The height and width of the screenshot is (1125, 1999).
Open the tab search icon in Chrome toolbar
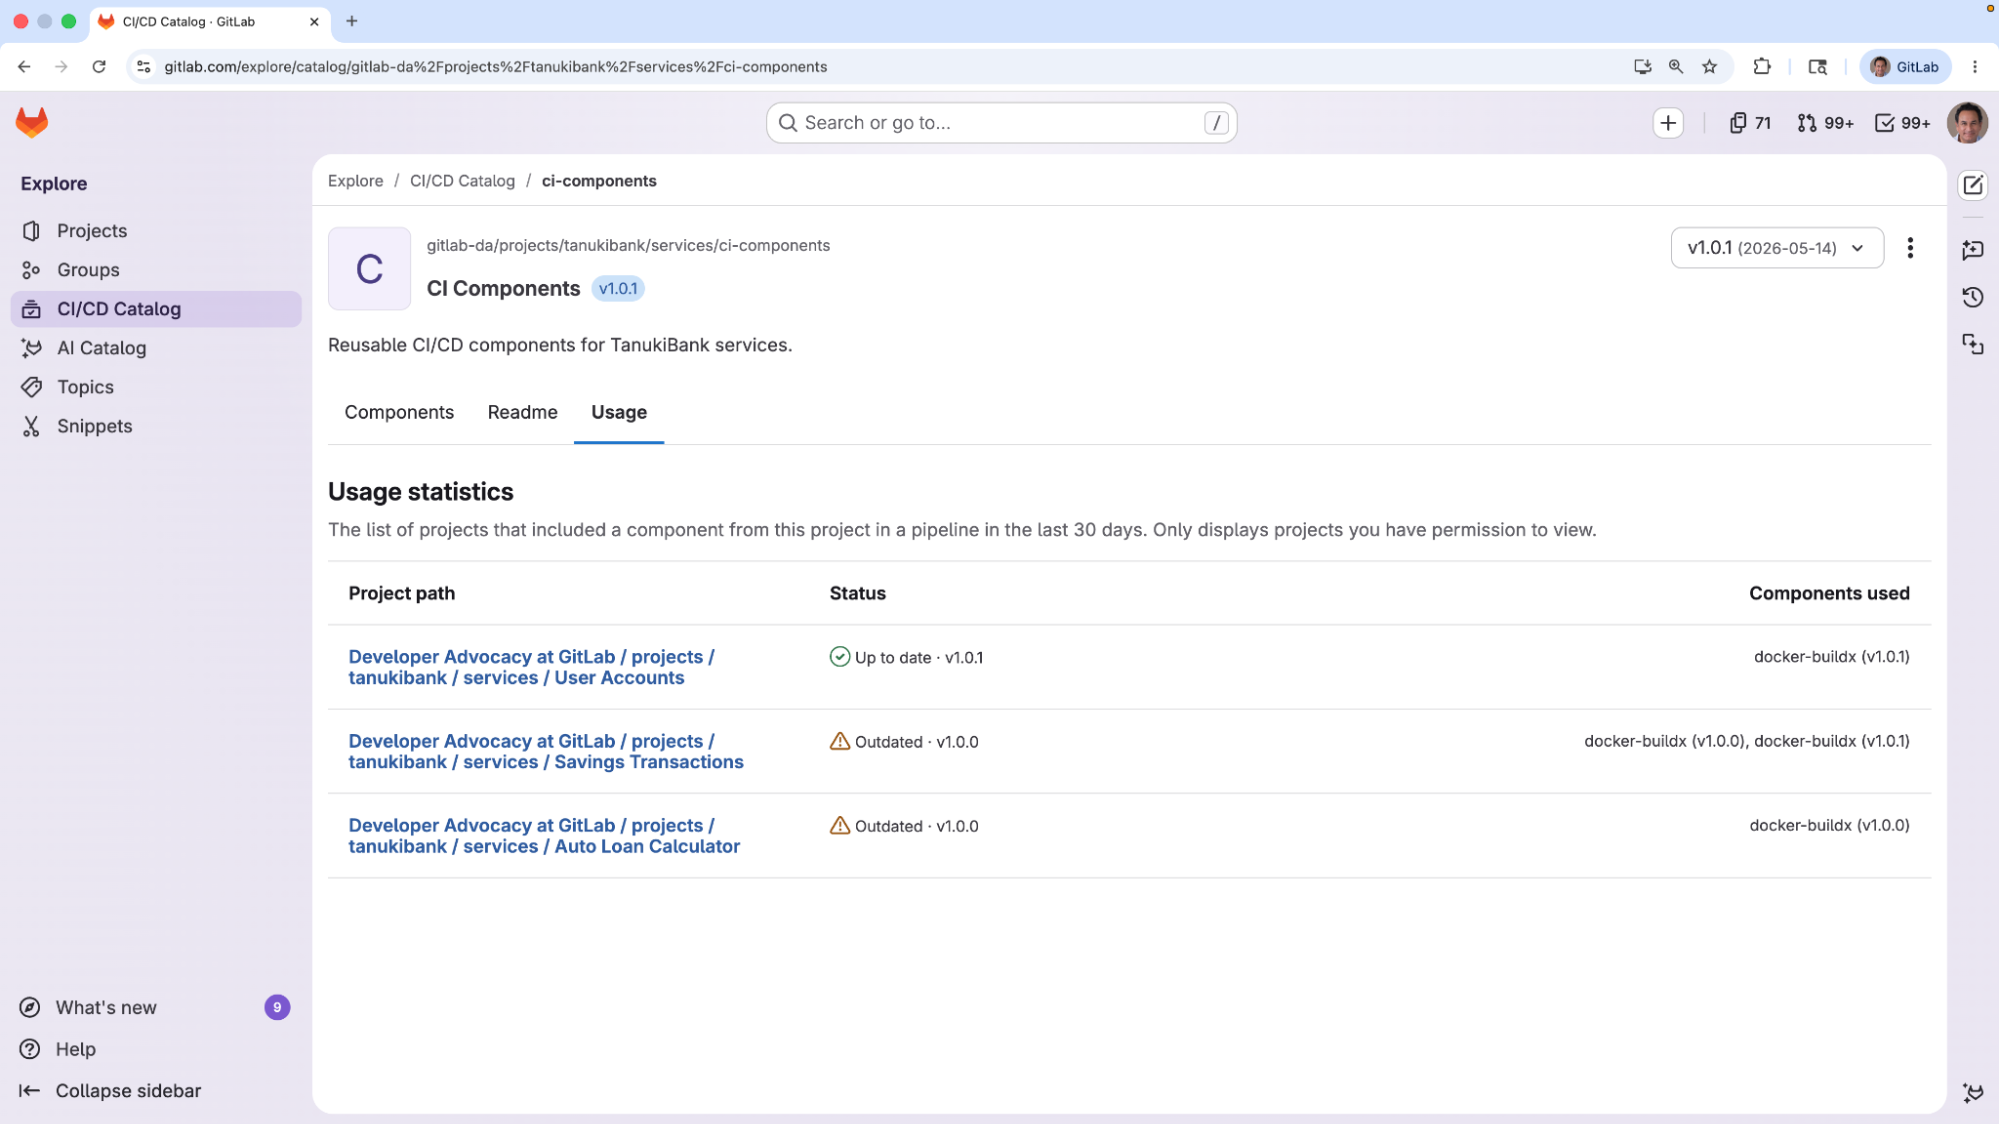click(1817, 67)
